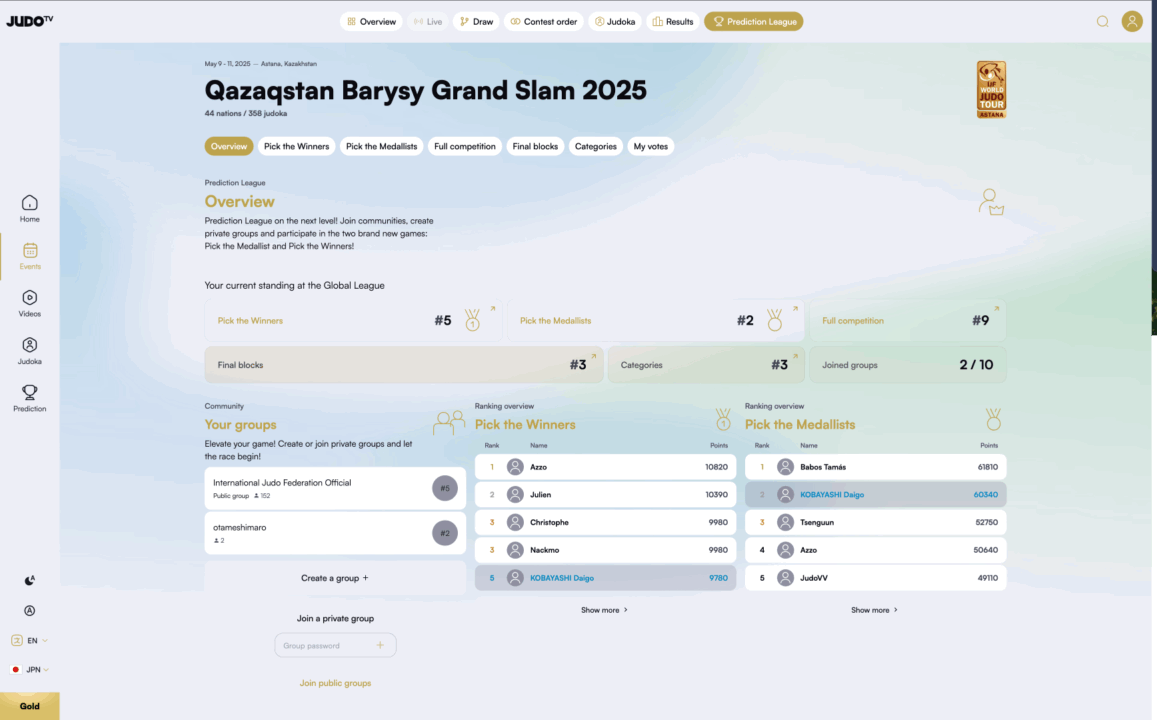Image resolution: width=1157 pixels, height=720 pixels.
Task: Click medals icon in Pick the Medallists card
Action: point(774,319)
